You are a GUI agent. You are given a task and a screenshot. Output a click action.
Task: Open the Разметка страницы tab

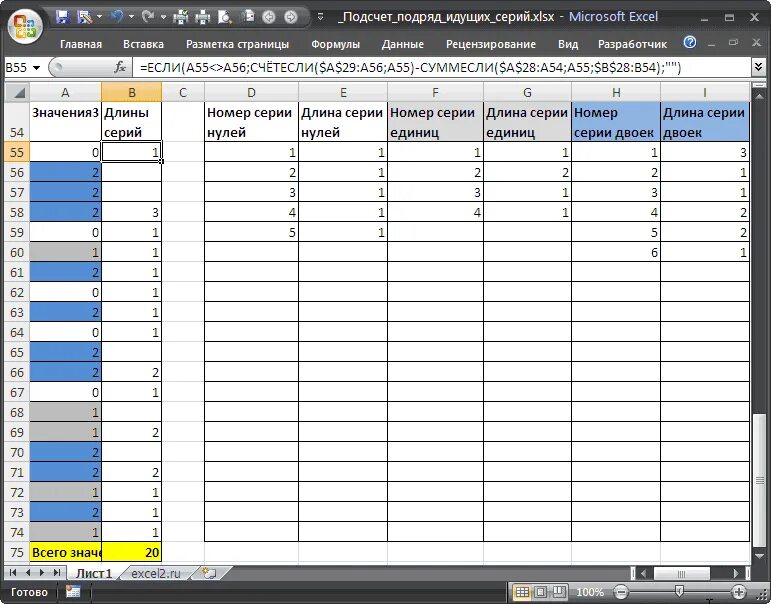click(x=237, y=44)
